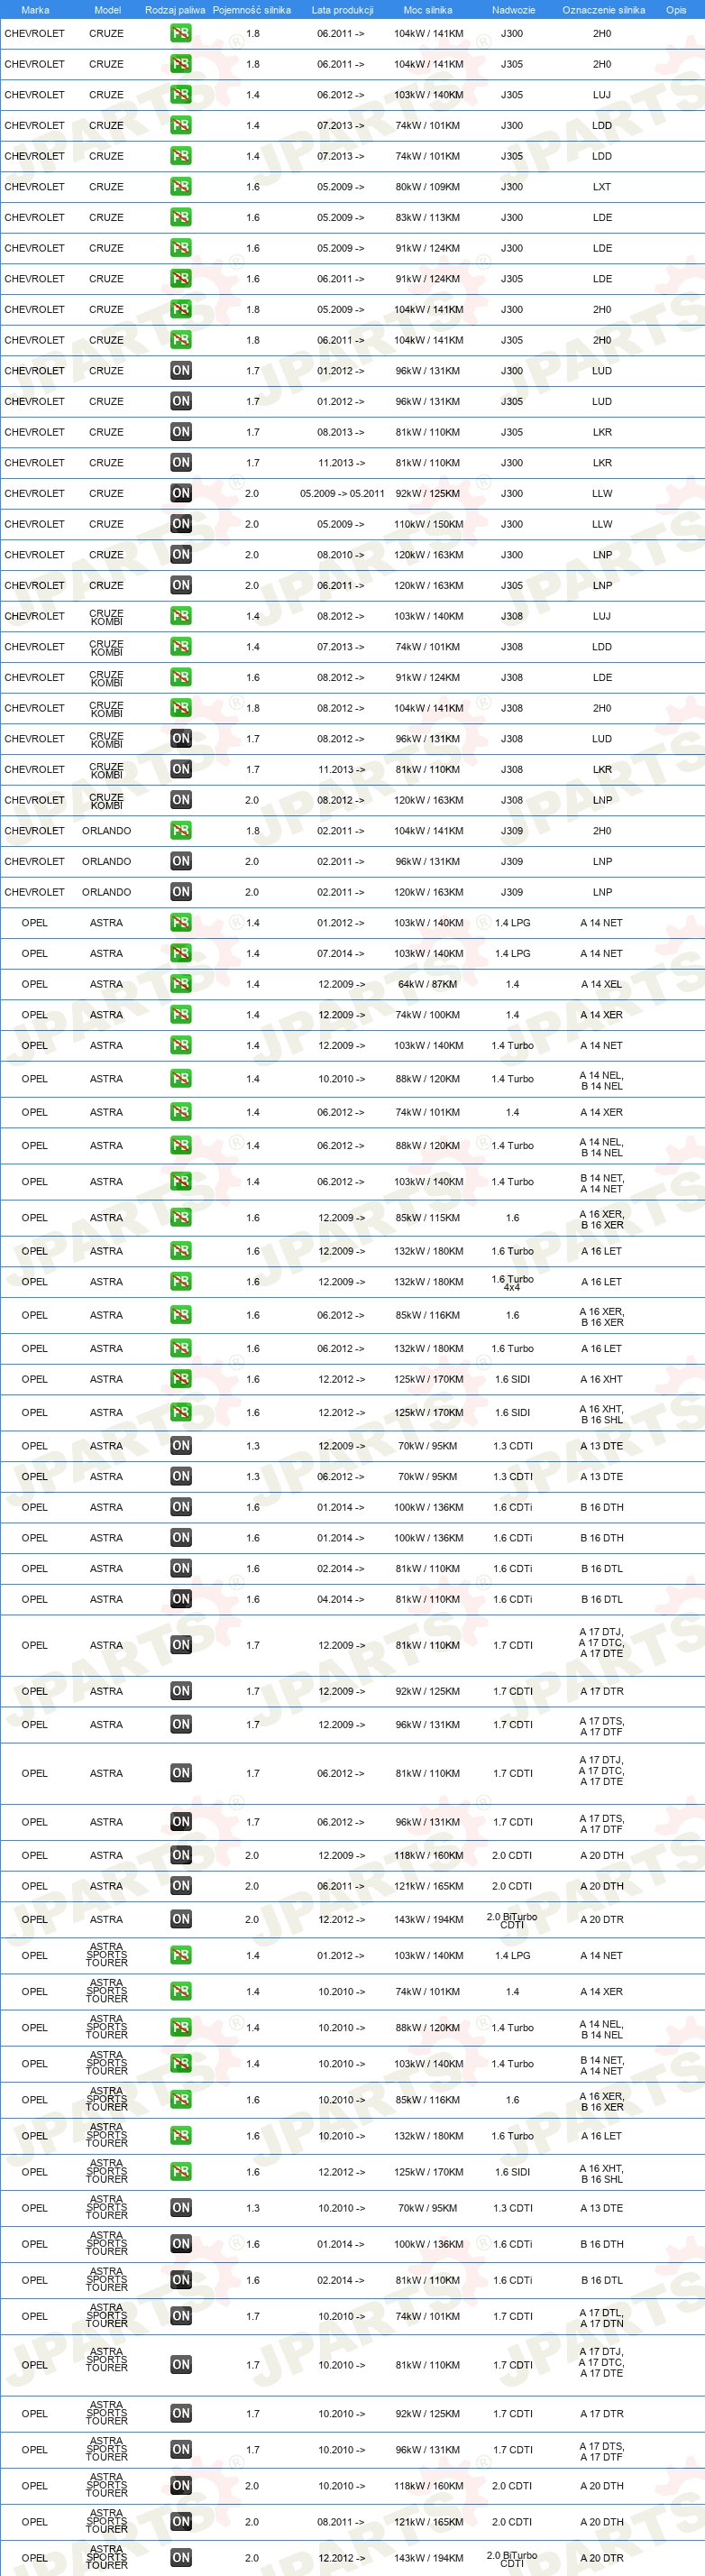Click the Opis column header
This screenshot has width=705, height=2576.
pyautogui.click(x=677, y=10)
